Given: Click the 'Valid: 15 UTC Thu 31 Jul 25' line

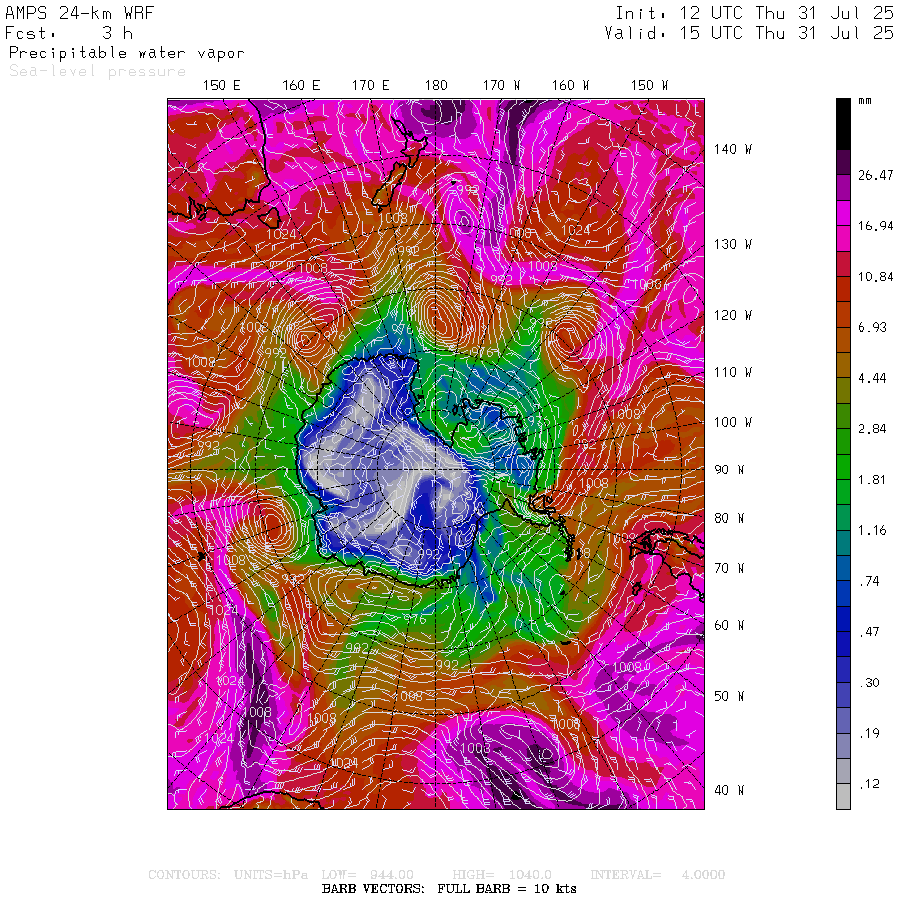Looking at the screenshot, I should tap(749, 33).
